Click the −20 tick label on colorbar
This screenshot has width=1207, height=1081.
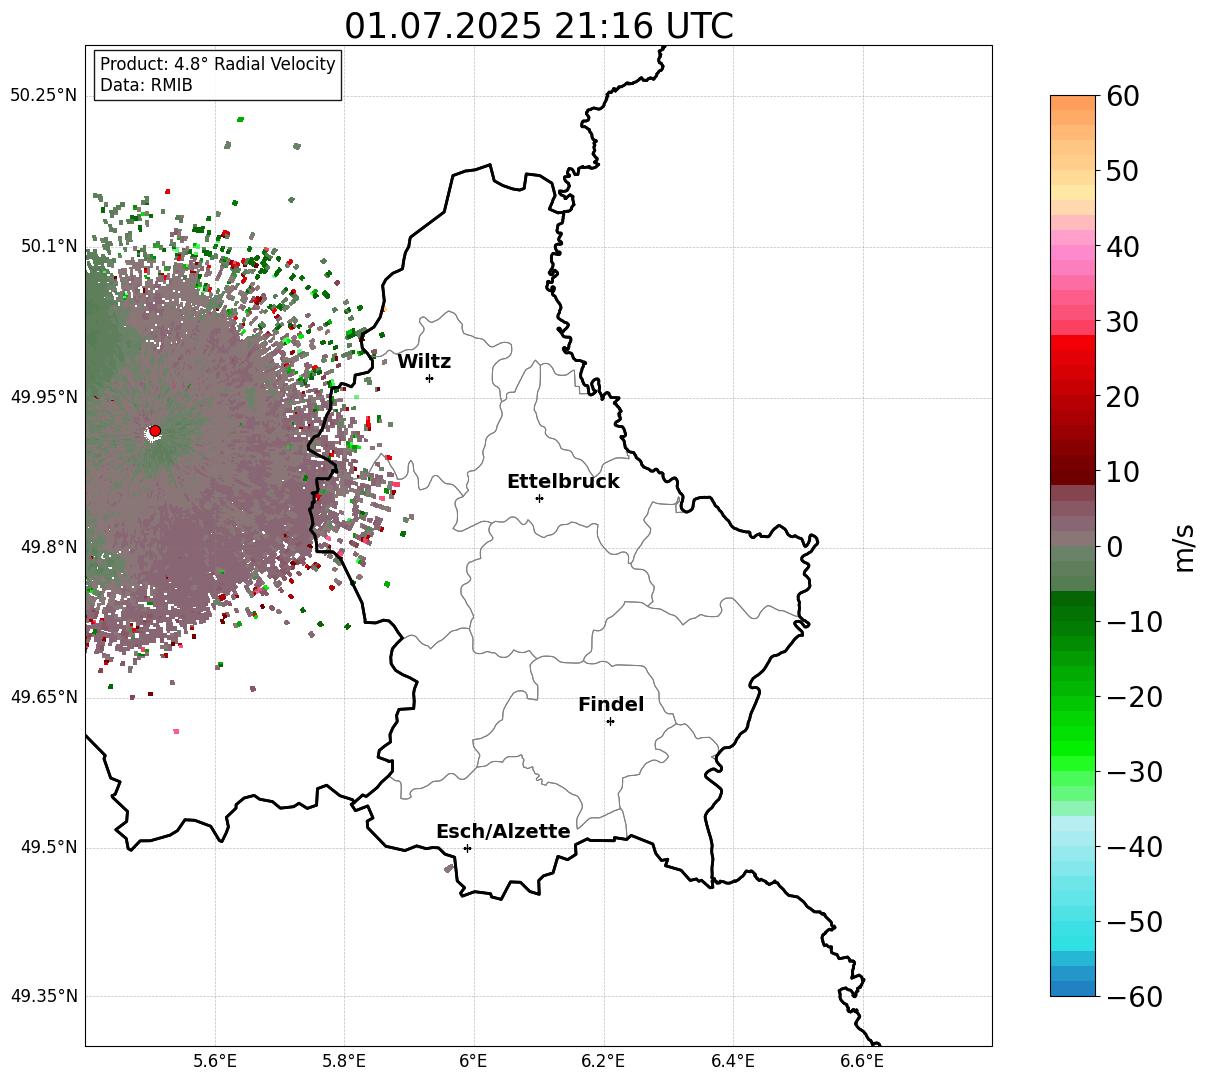coord(1134,697)
